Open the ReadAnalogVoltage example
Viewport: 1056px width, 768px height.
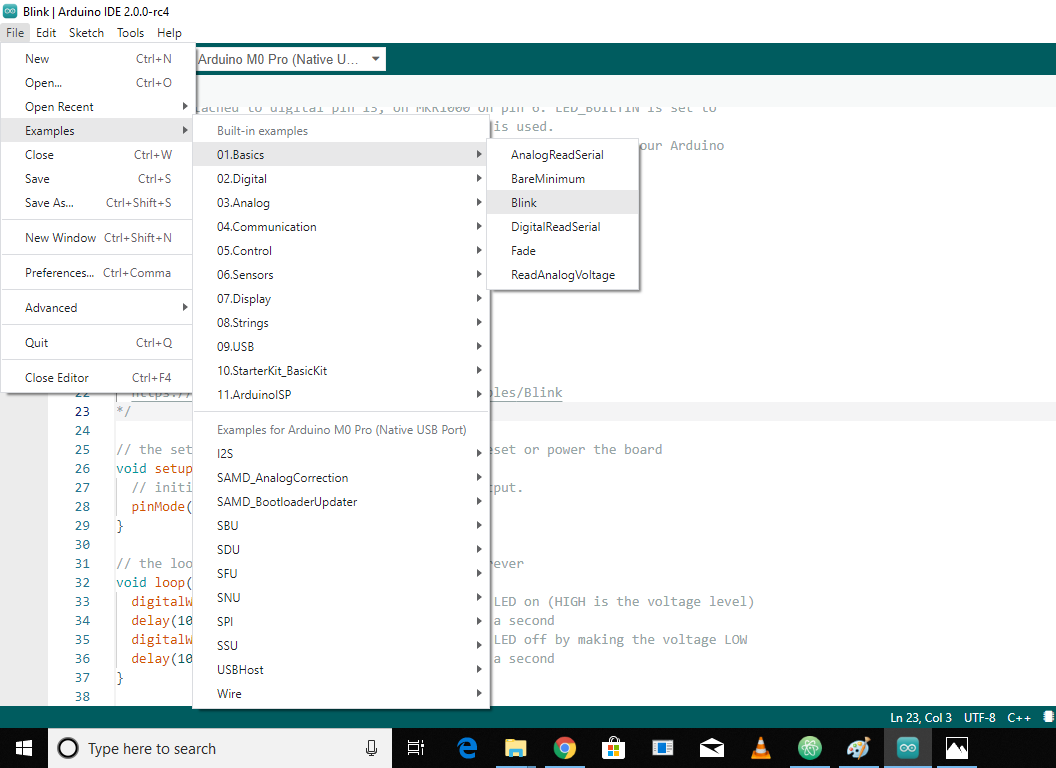(563, 275)
